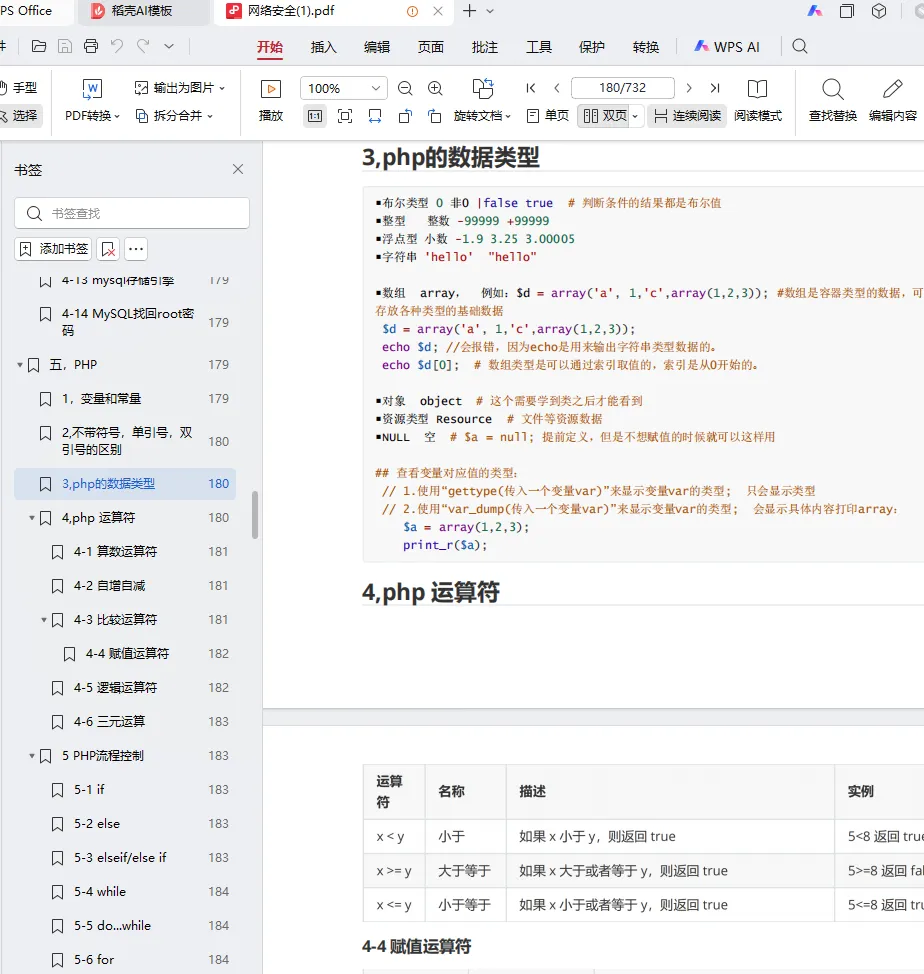Open 输出为图片 export dropdown
The image size is (924, 974).
point(179,88)
